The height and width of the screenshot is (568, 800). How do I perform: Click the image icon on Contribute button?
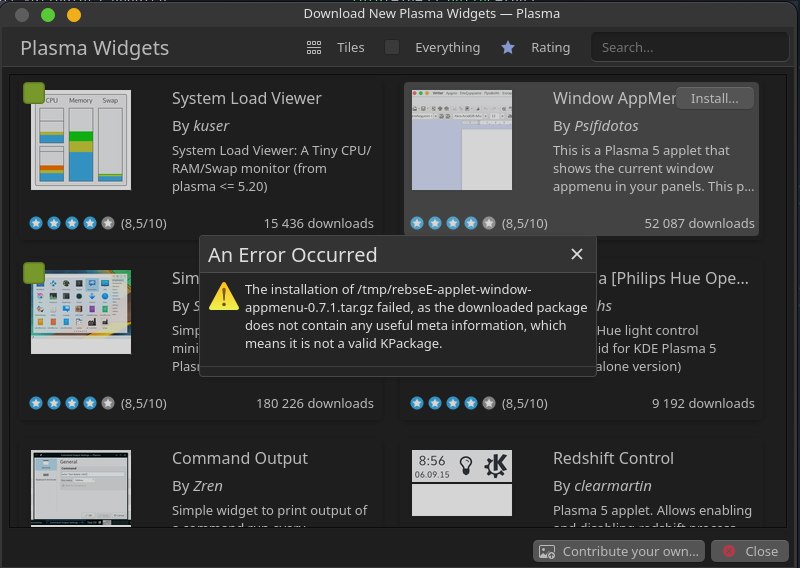tap(547, 551)
